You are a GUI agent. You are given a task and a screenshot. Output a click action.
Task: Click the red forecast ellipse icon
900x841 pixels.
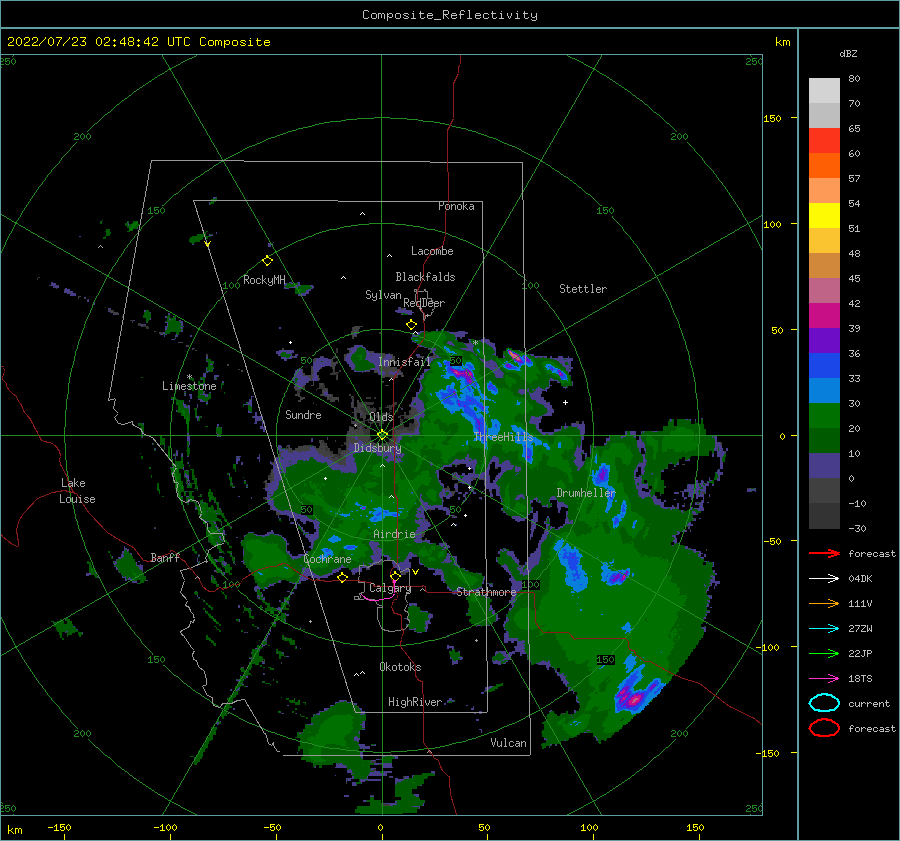pos(824,728)
